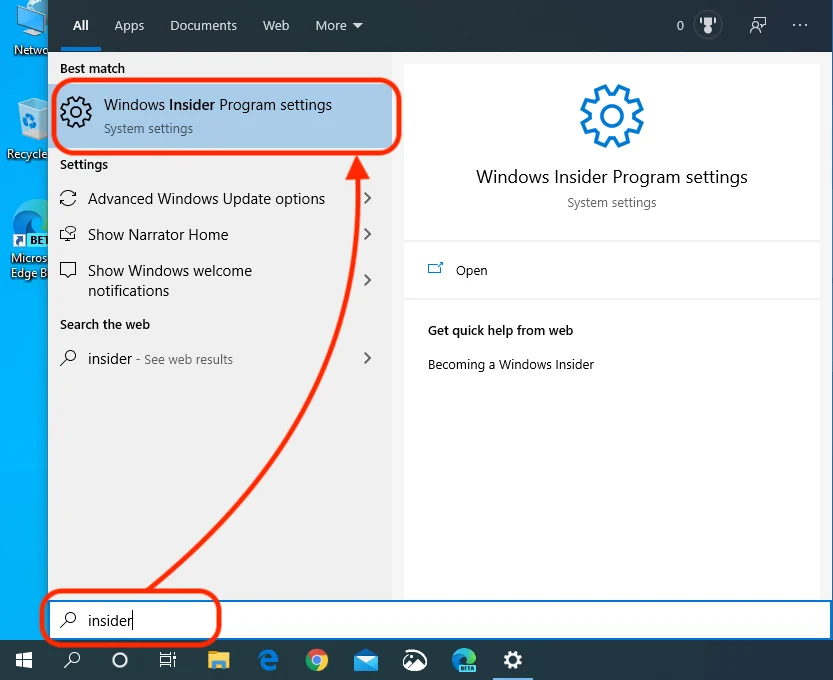Viewport: 833px width, 680px height.
Task: Launch Edge Beta from taskbar
Action: click(x=464, y=660)
